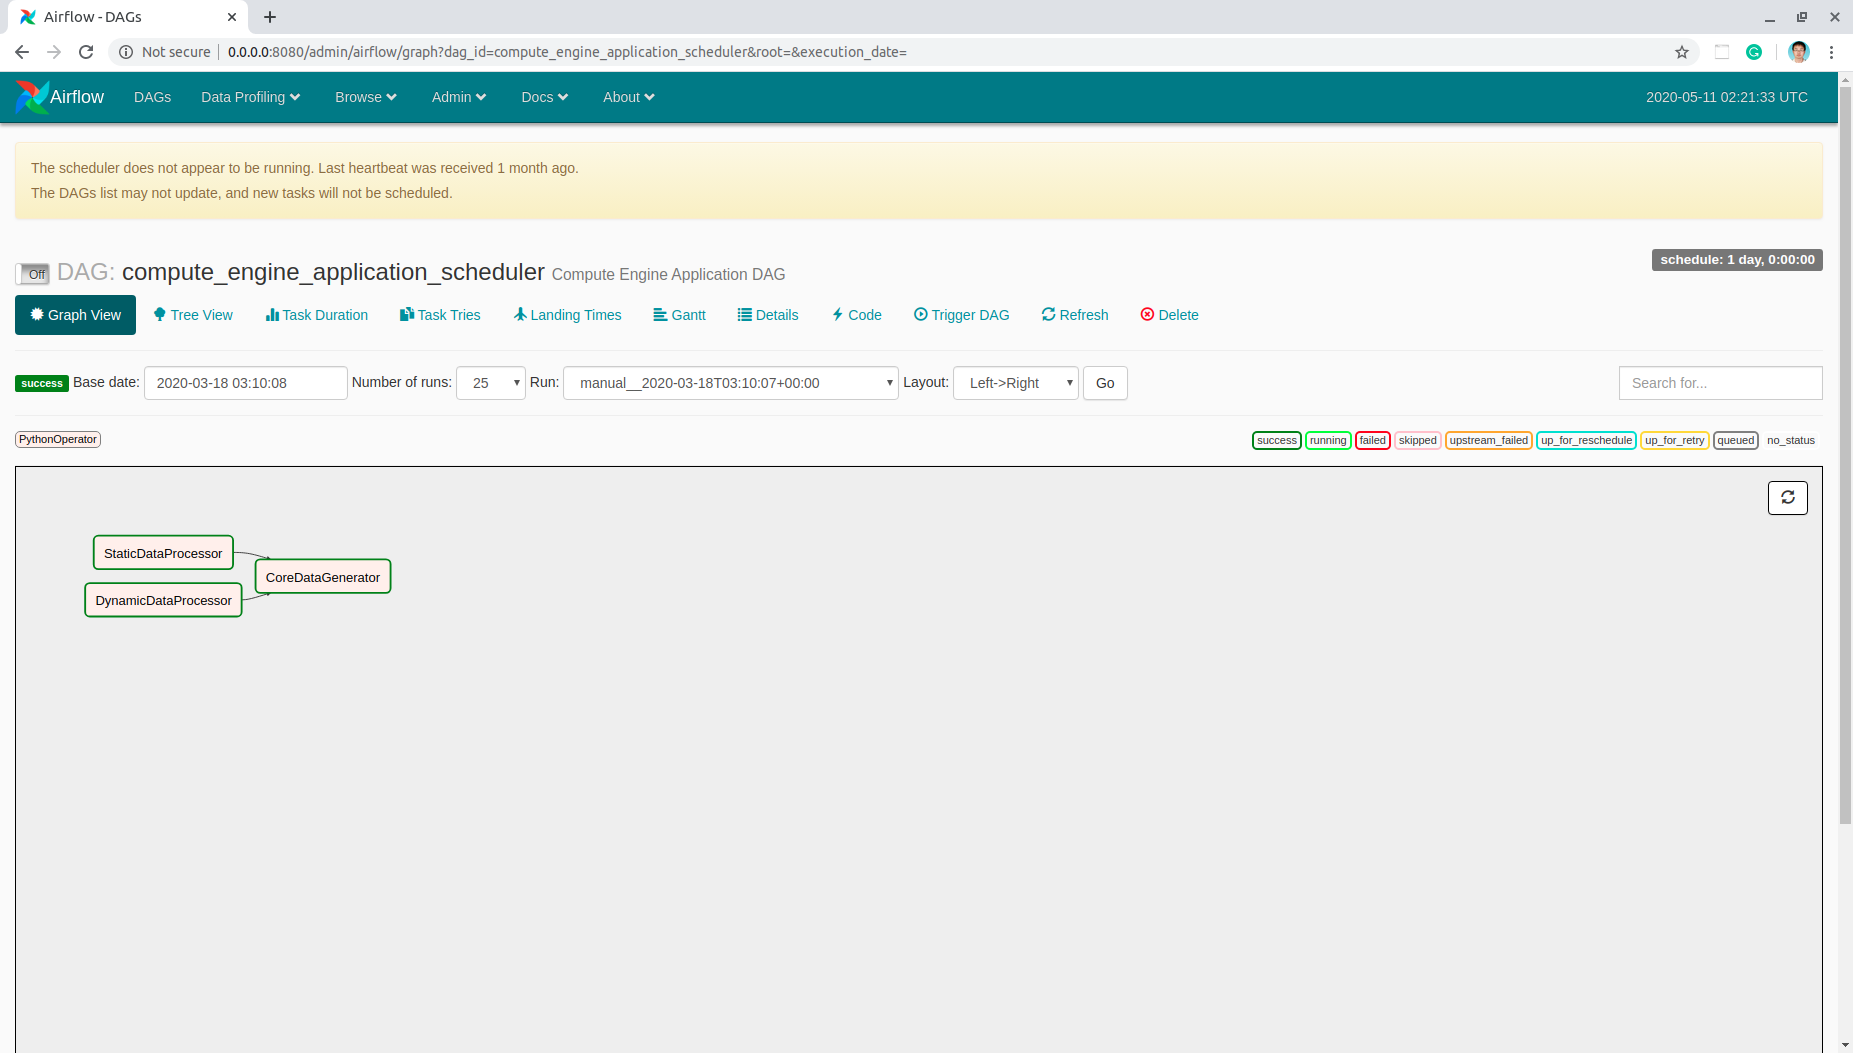Open the Gantt chart tab
Image resolution: width=1853 pixels, height=1053 pixels.
679,315
